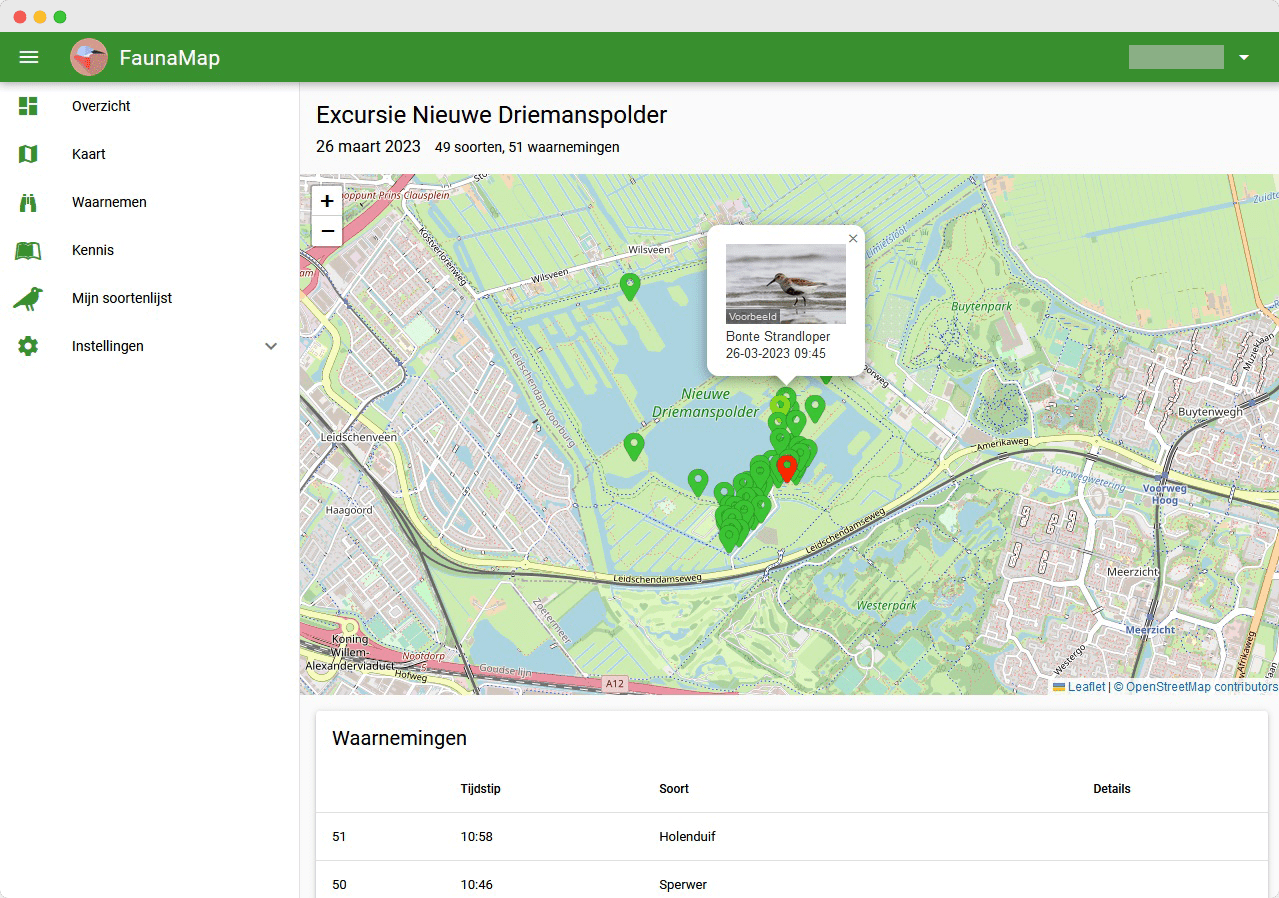
Task: Zoom in on the map
Action: [326, 200]
